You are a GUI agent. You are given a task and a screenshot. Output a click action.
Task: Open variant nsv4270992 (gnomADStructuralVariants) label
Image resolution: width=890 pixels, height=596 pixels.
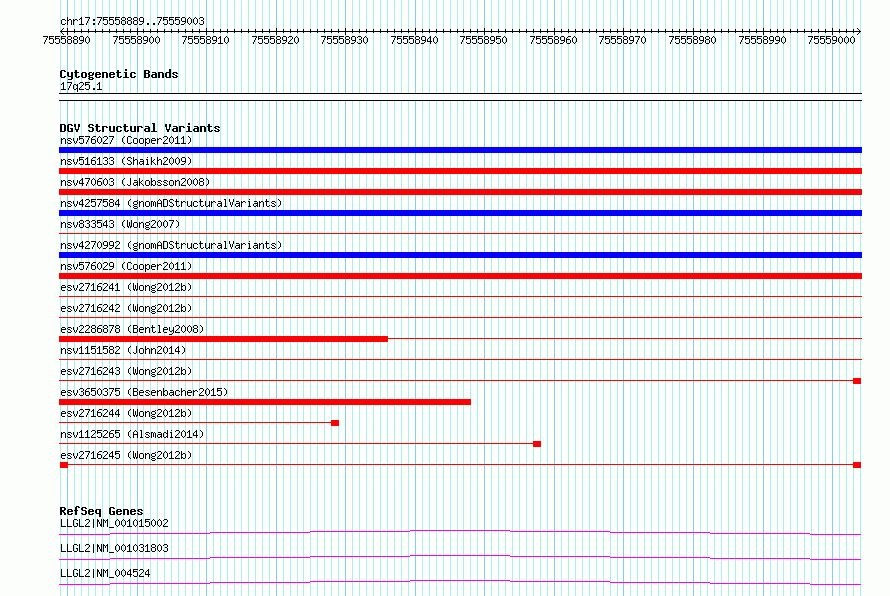pyautogui.click(x=171, y=245)
